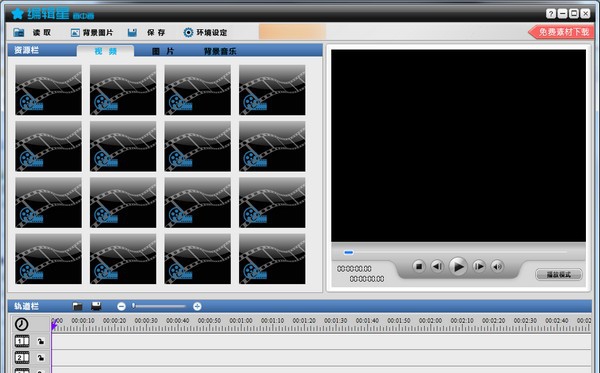Select first video thumbnail in the top row

click(x=49, y=90)
